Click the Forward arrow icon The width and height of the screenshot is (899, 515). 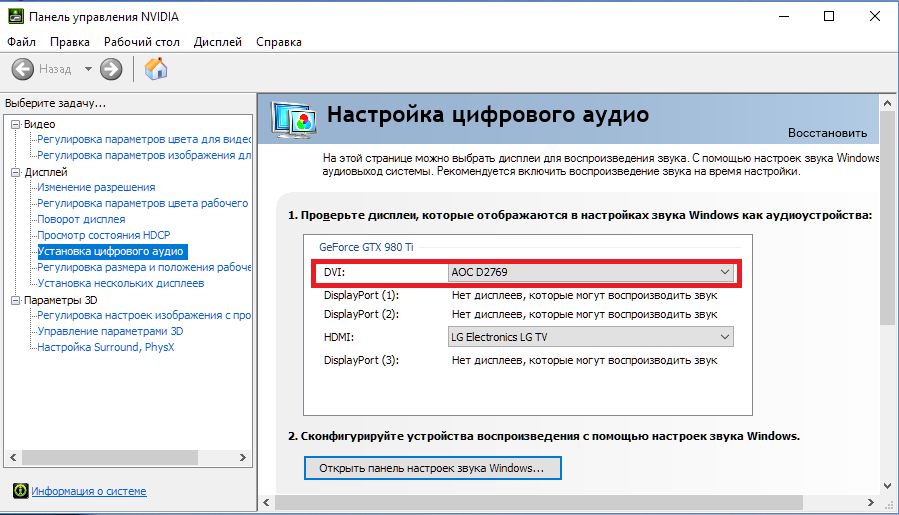111,69
